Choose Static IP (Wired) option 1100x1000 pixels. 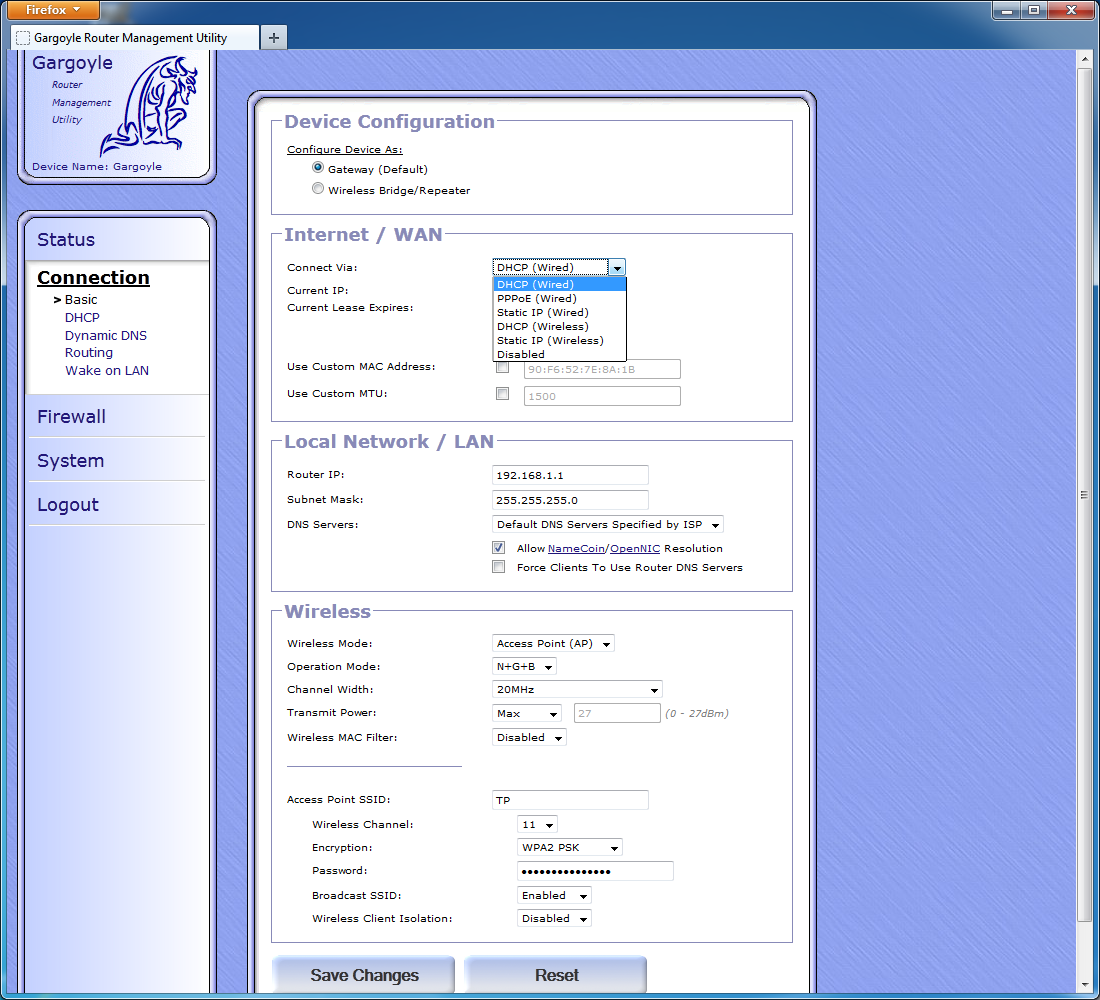(x=559, y=312)
